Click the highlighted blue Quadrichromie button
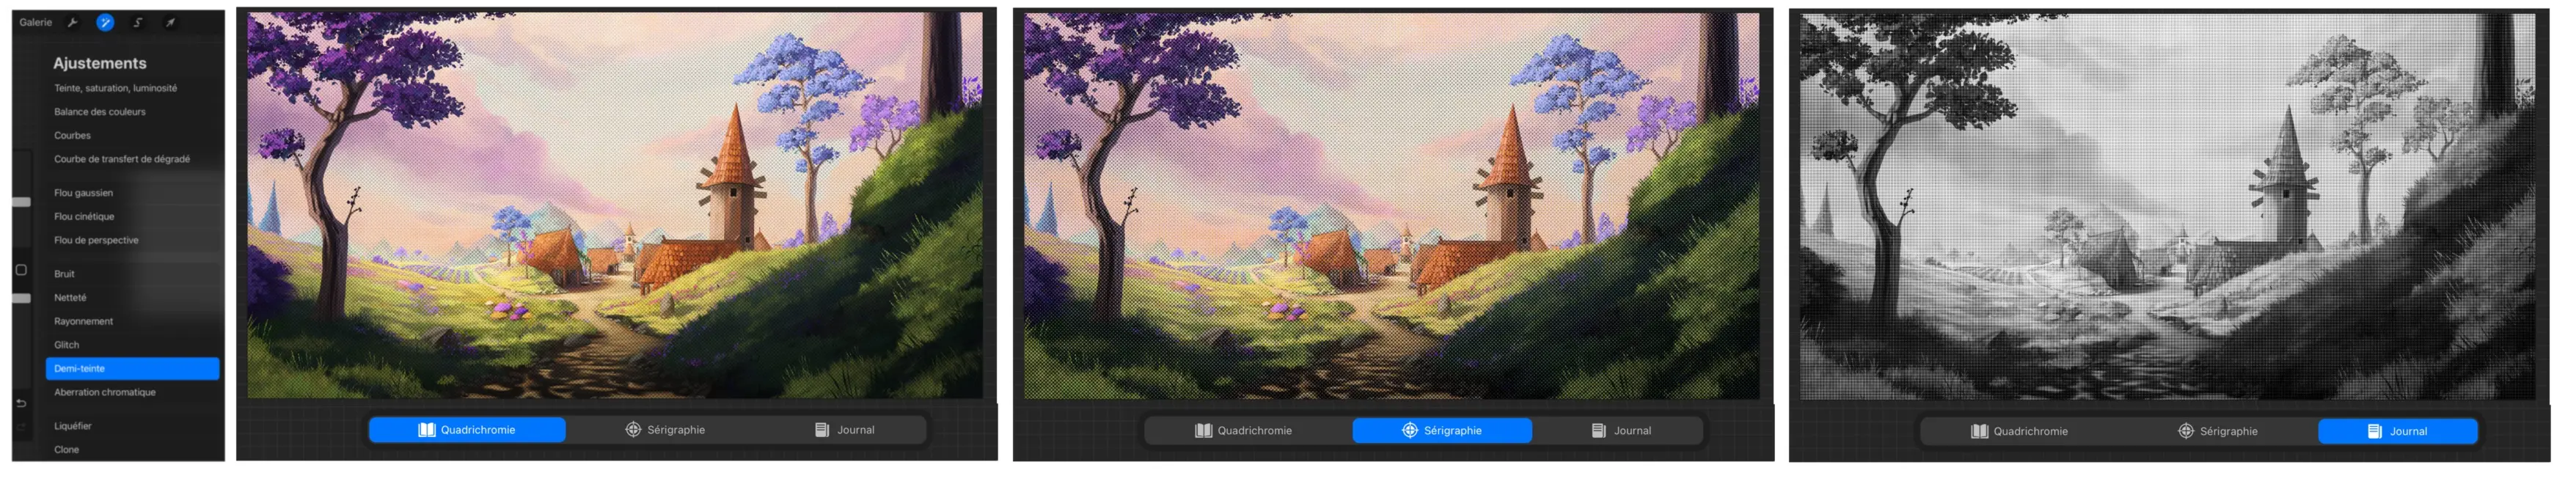Screen dimensions: 2576x484 466,430
